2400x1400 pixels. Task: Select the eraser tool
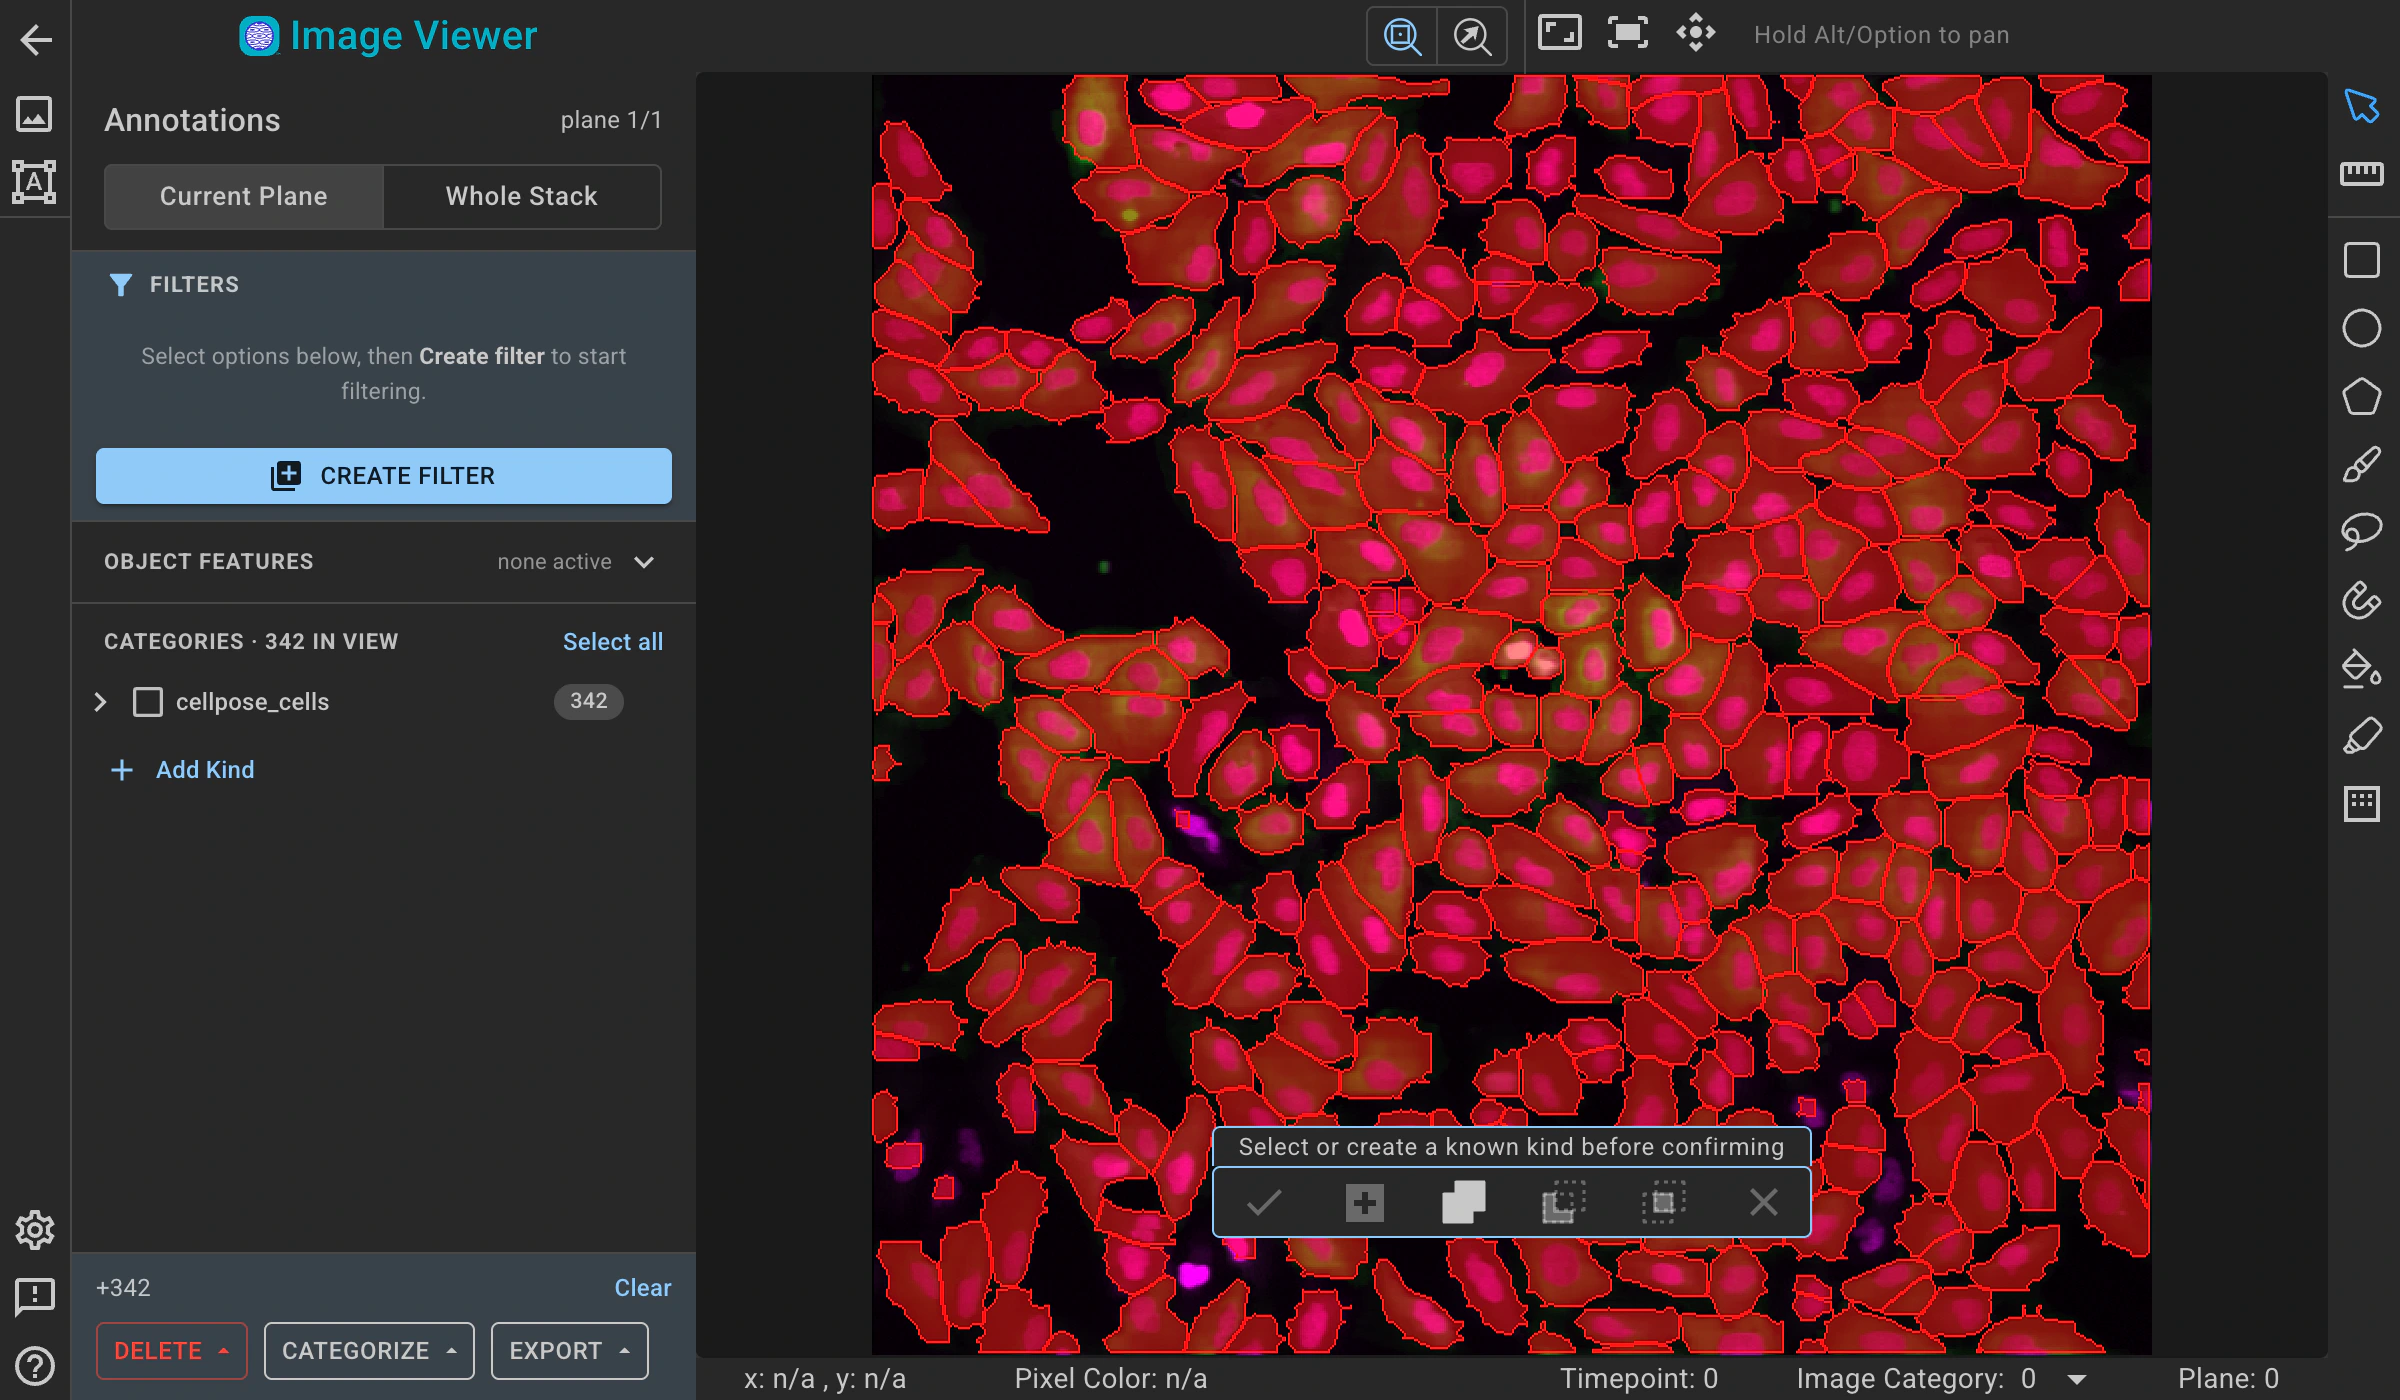click(x=2362, y=736)
